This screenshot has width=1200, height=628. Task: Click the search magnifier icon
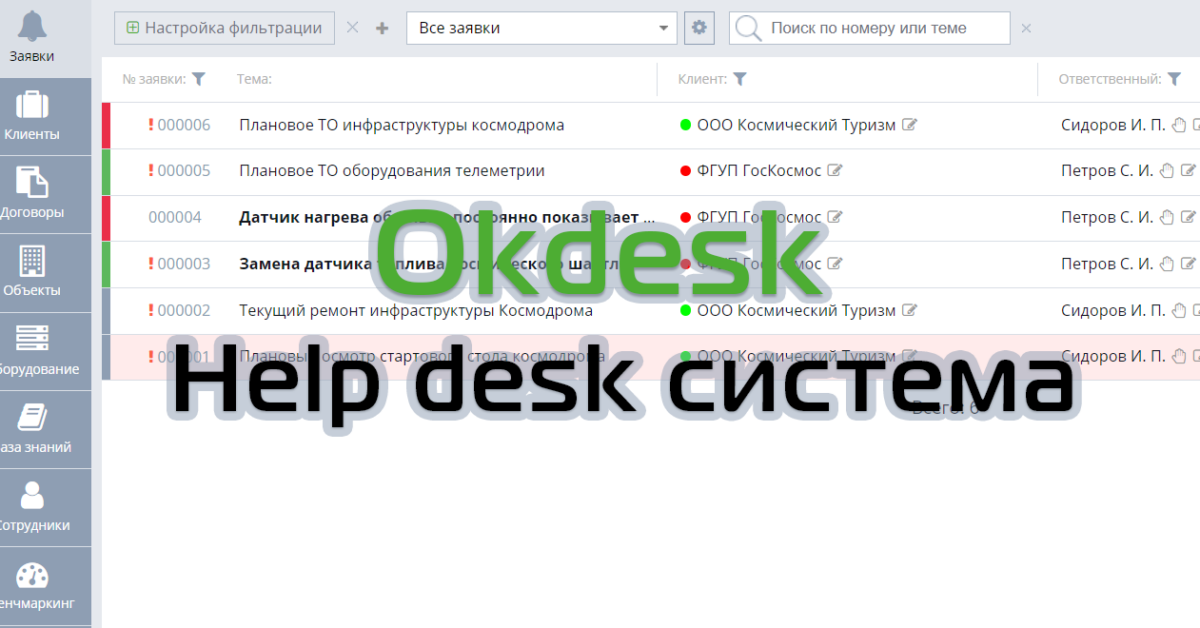click(747, 28)
